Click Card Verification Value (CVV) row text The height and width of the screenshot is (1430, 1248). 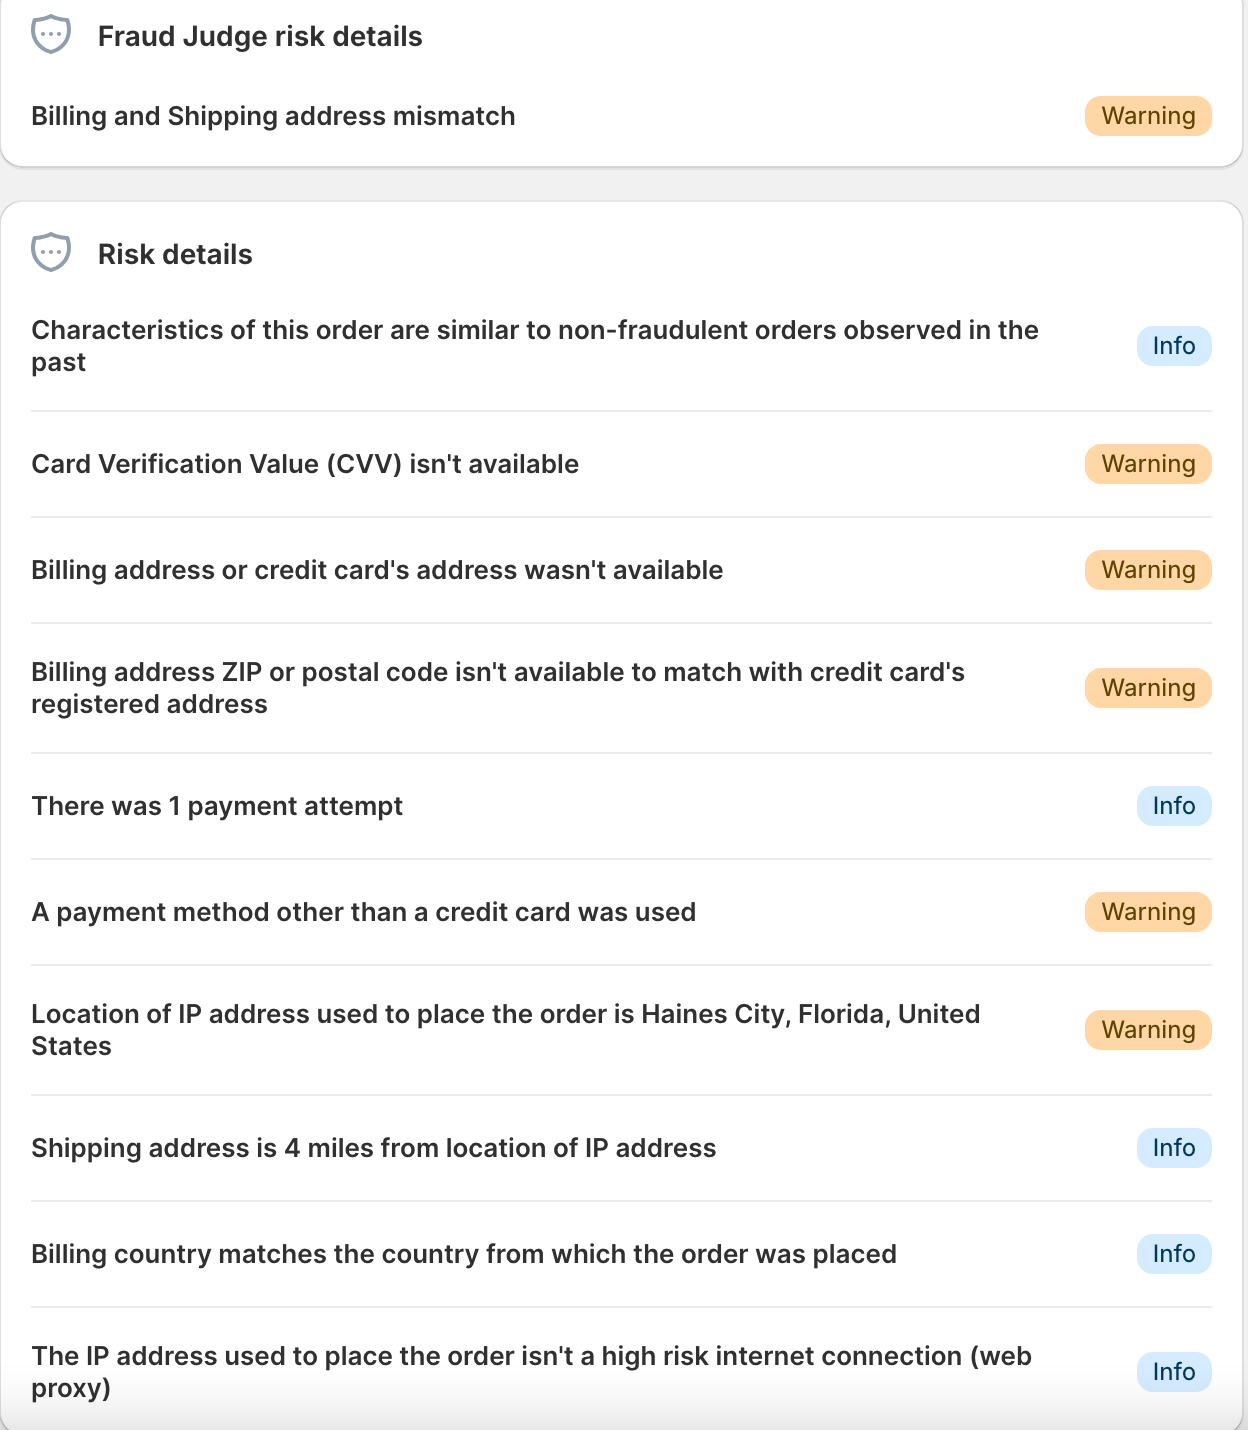tap(305, 464)
